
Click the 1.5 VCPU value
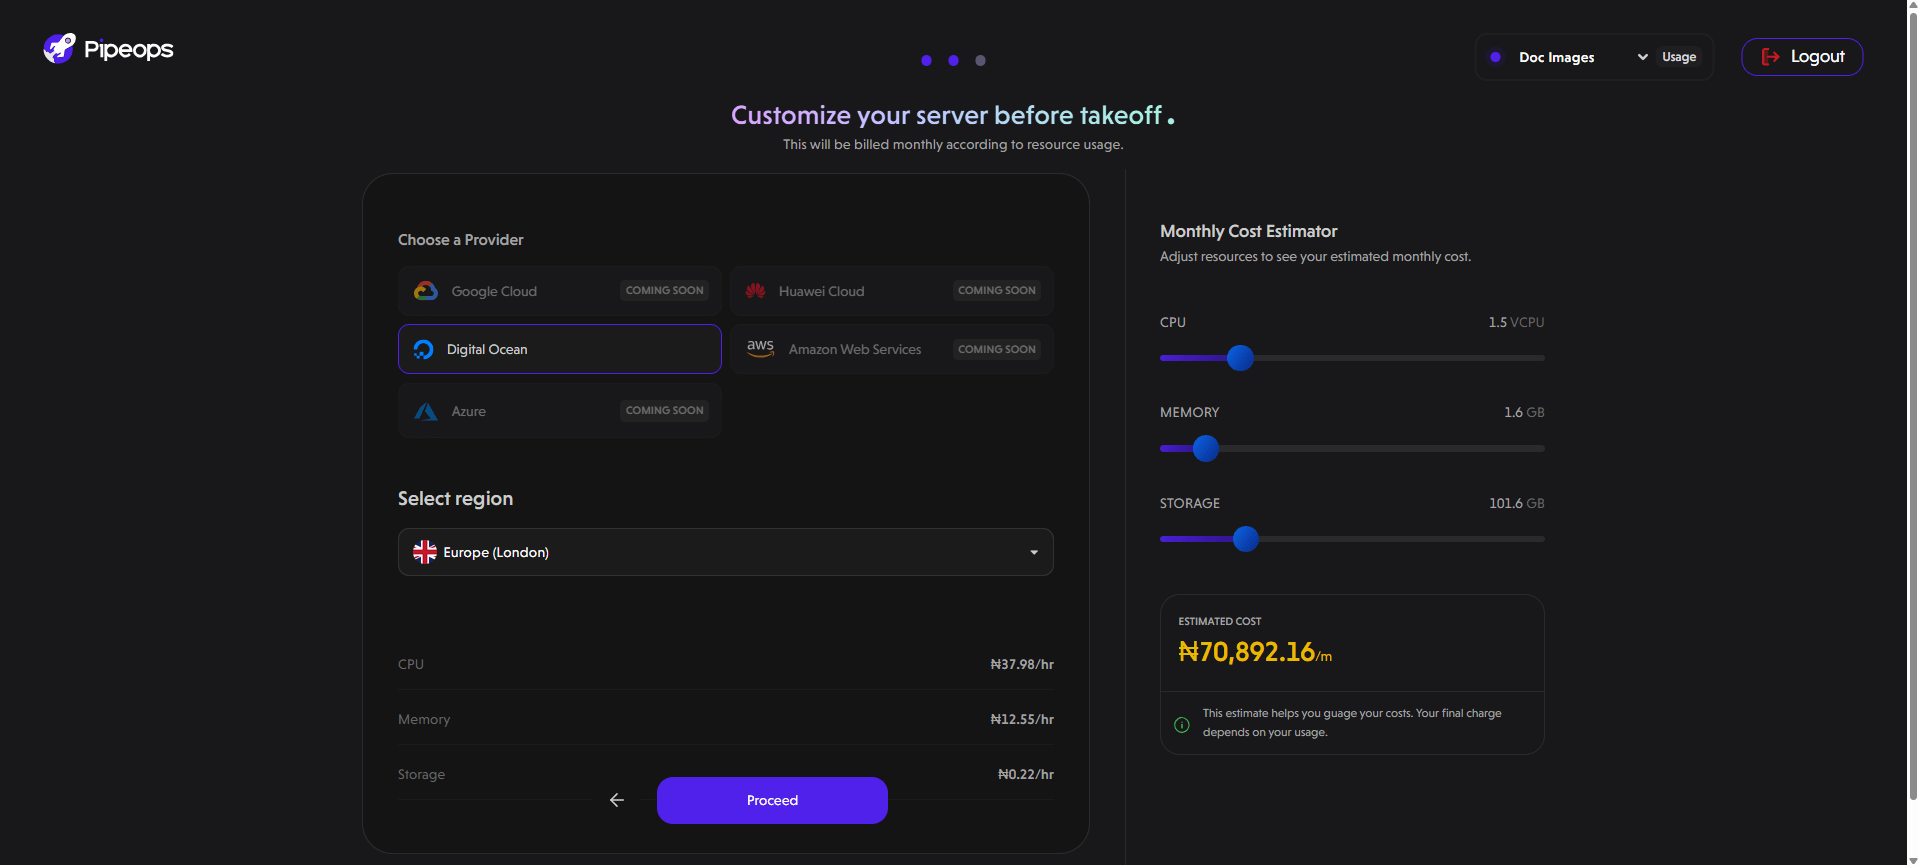coord(1516,322)
